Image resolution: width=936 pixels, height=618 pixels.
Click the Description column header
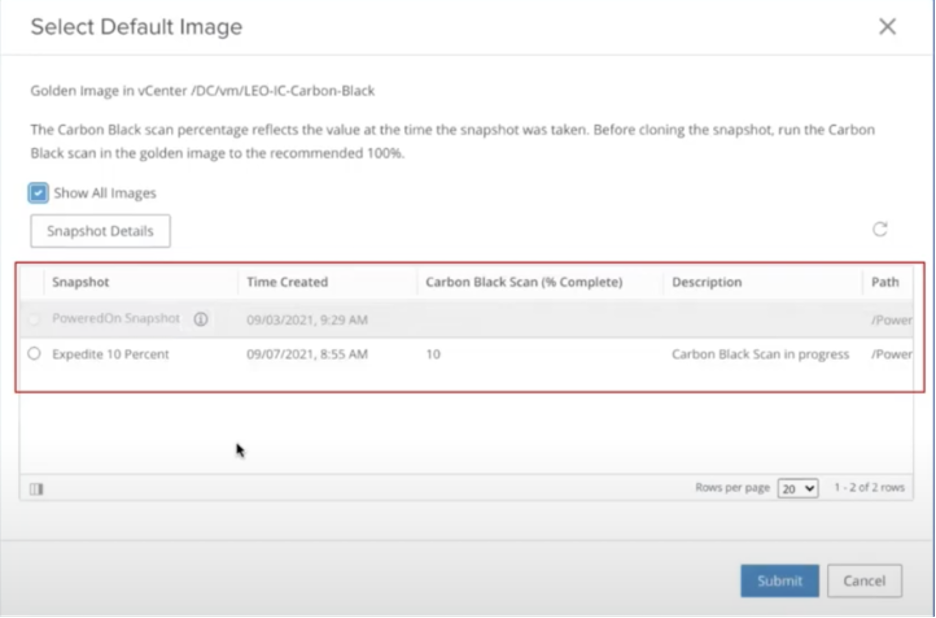click(x=707, y=282)
